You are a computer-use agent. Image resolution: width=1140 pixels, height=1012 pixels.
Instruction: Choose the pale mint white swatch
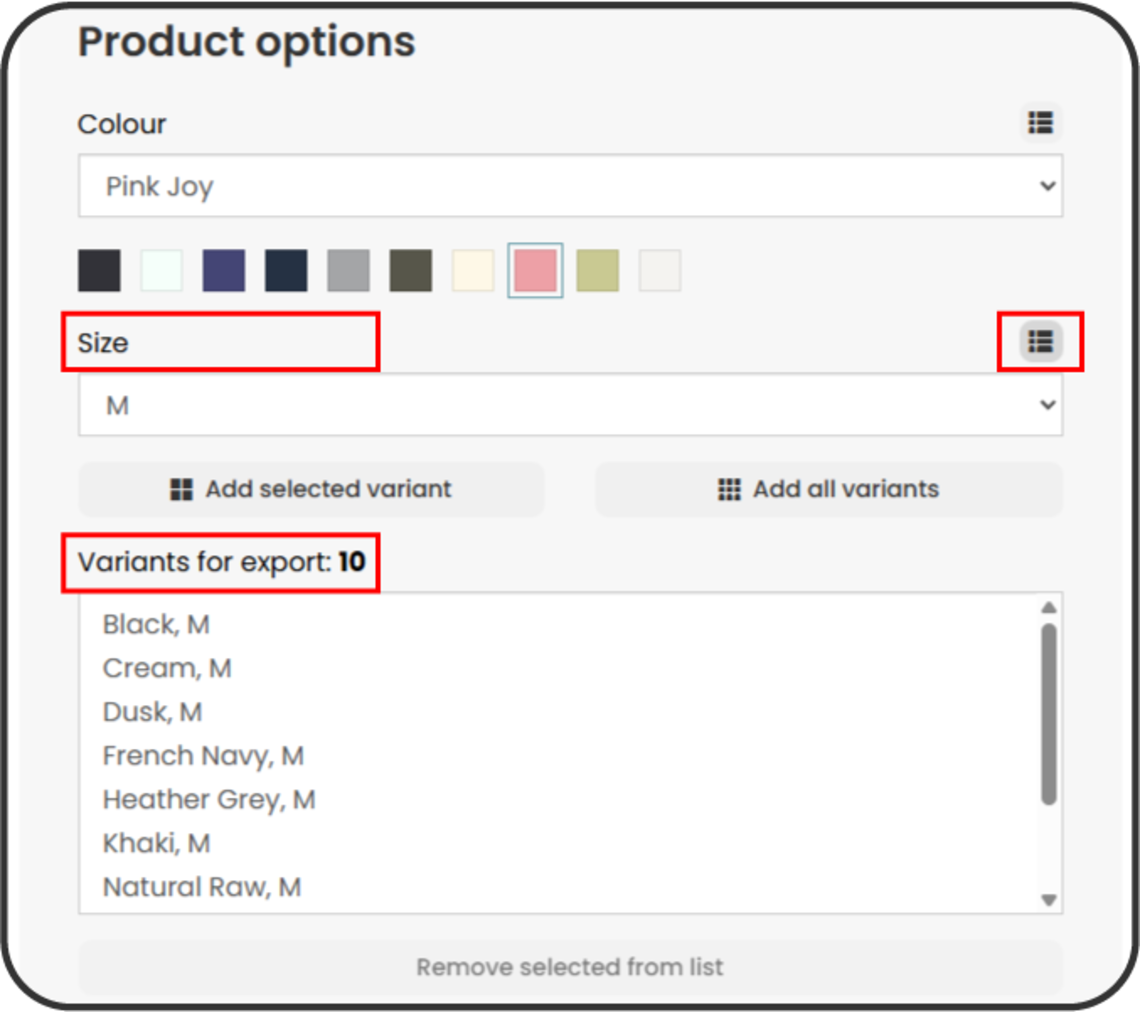[x=161, y=271]
